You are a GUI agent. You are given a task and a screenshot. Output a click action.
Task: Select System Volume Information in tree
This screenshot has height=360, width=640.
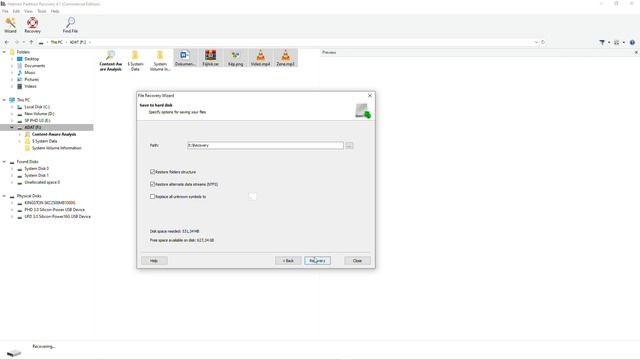point(56,148)
